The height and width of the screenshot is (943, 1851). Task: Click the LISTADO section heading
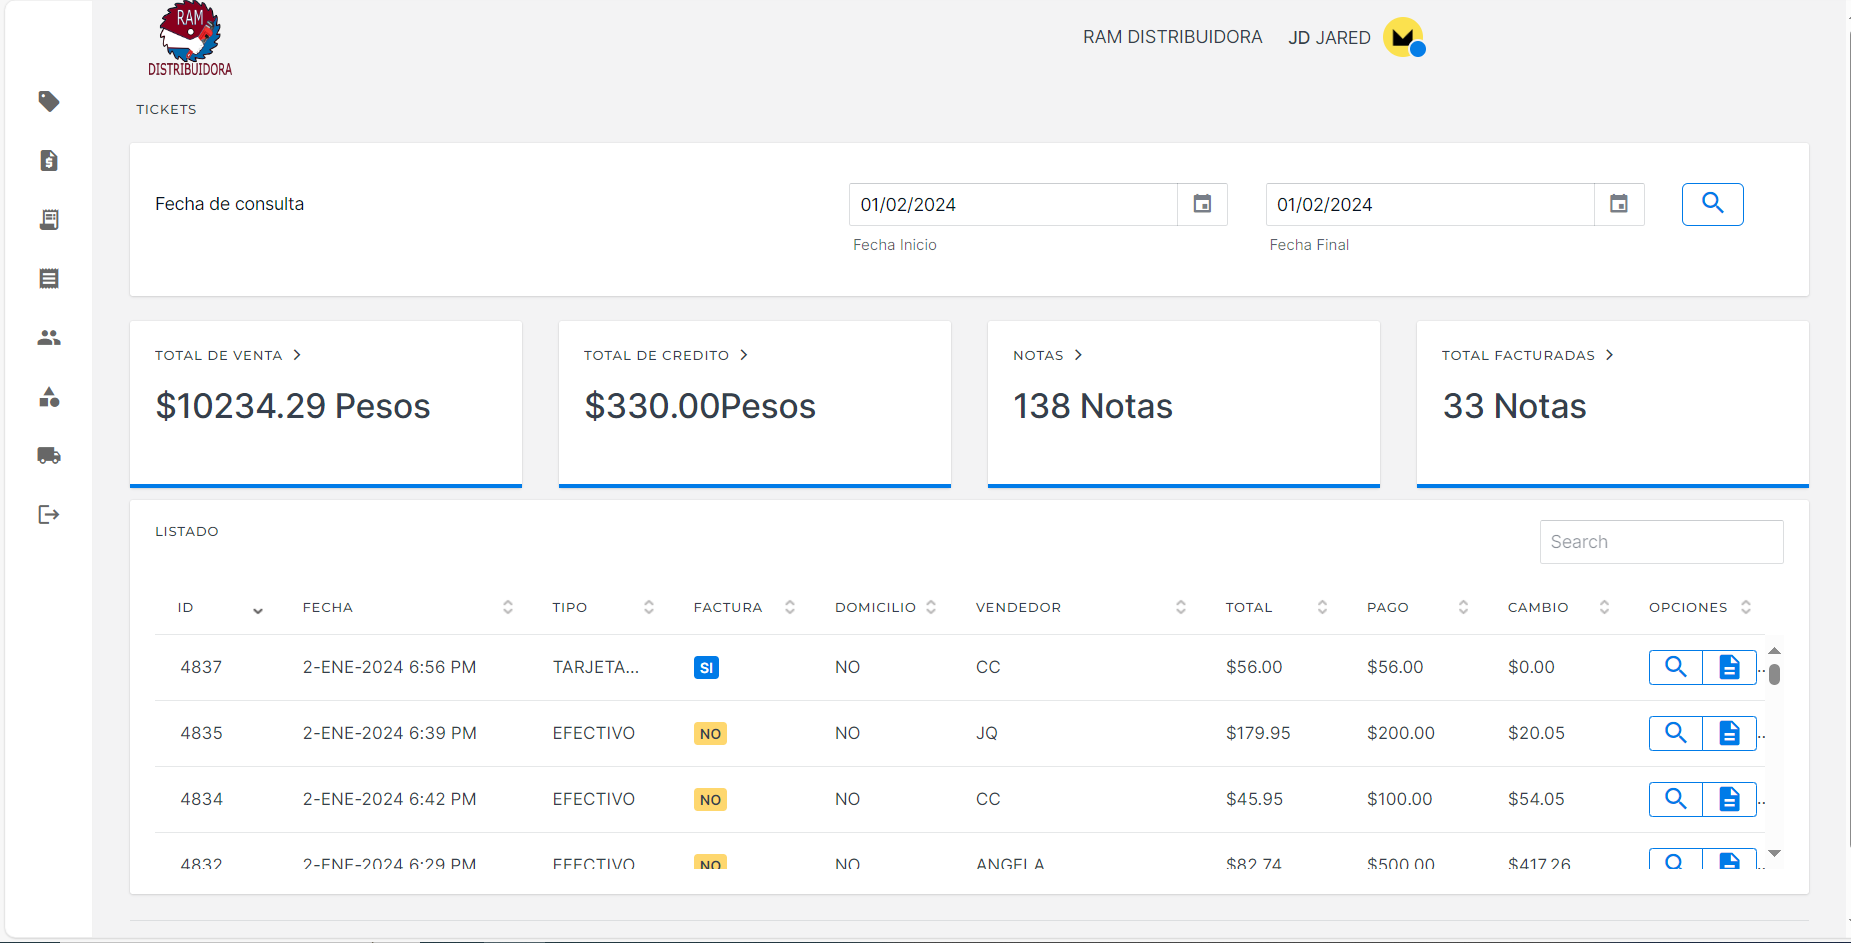[x=187, y=531]
